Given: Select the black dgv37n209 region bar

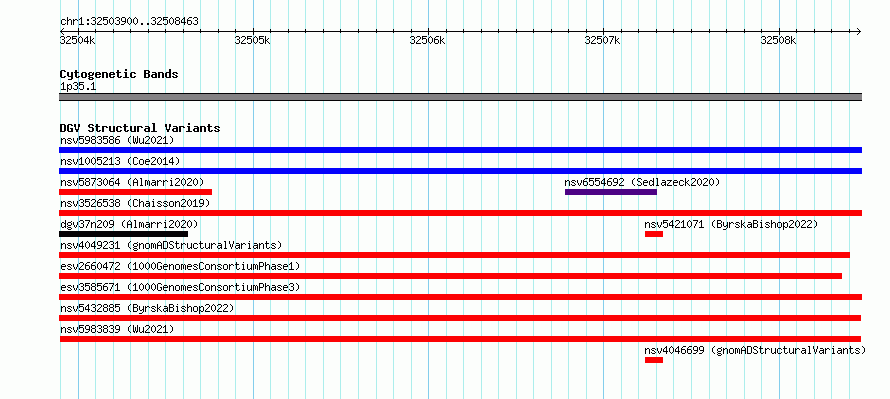Looking at the screenshot, I should coord(124,234).
